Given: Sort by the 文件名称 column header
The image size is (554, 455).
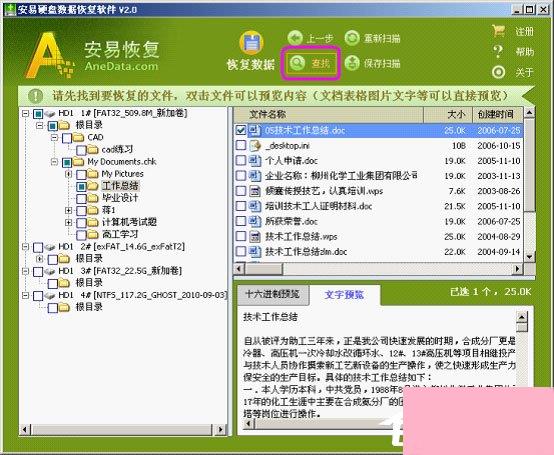Looking at the screenshot, I should [329, 114].
